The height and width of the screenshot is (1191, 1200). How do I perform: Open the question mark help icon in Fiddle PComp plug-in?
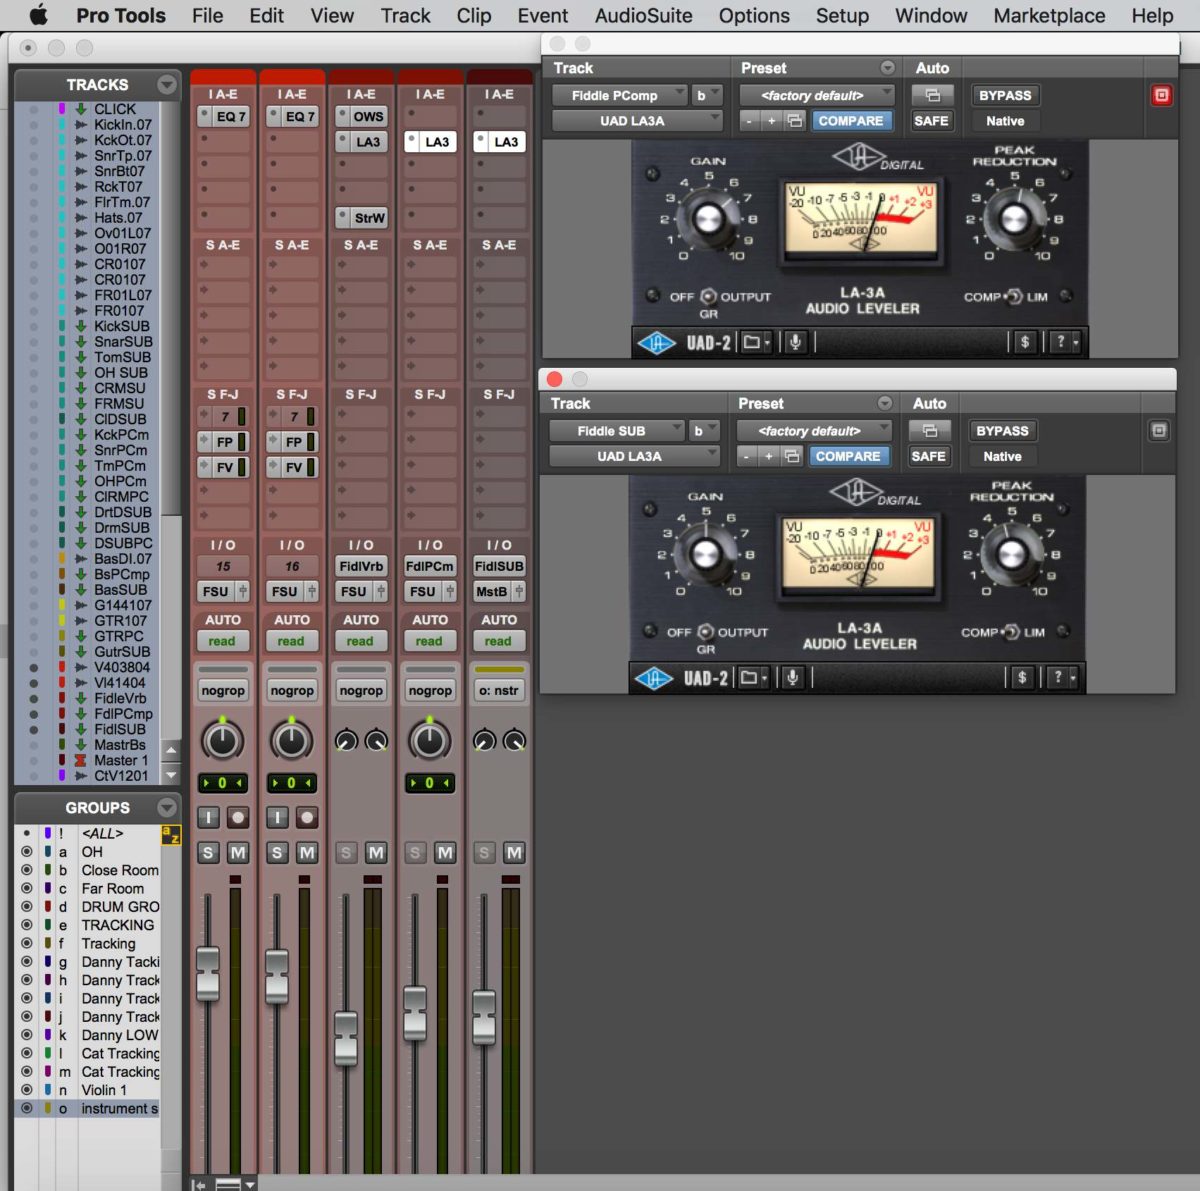pyautogui.click(x=1066, y=343)
